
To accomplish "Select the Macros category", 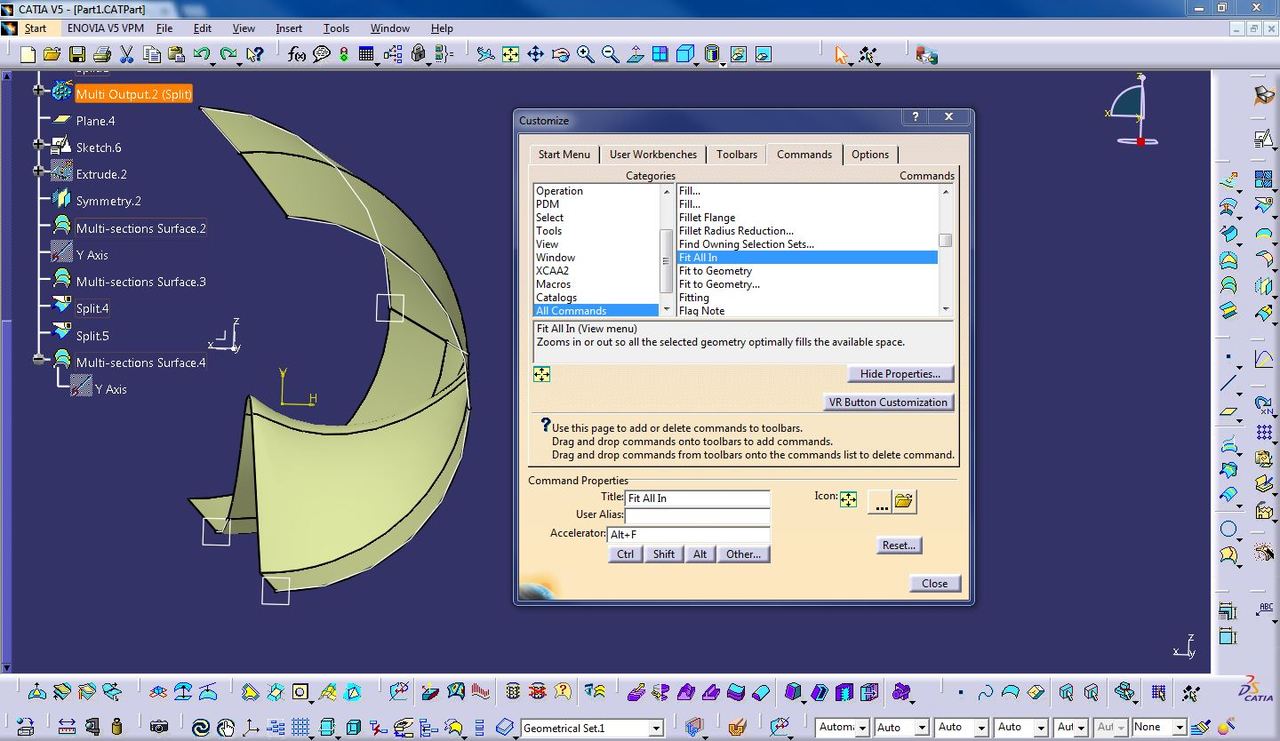I will [x=554, y=284].
